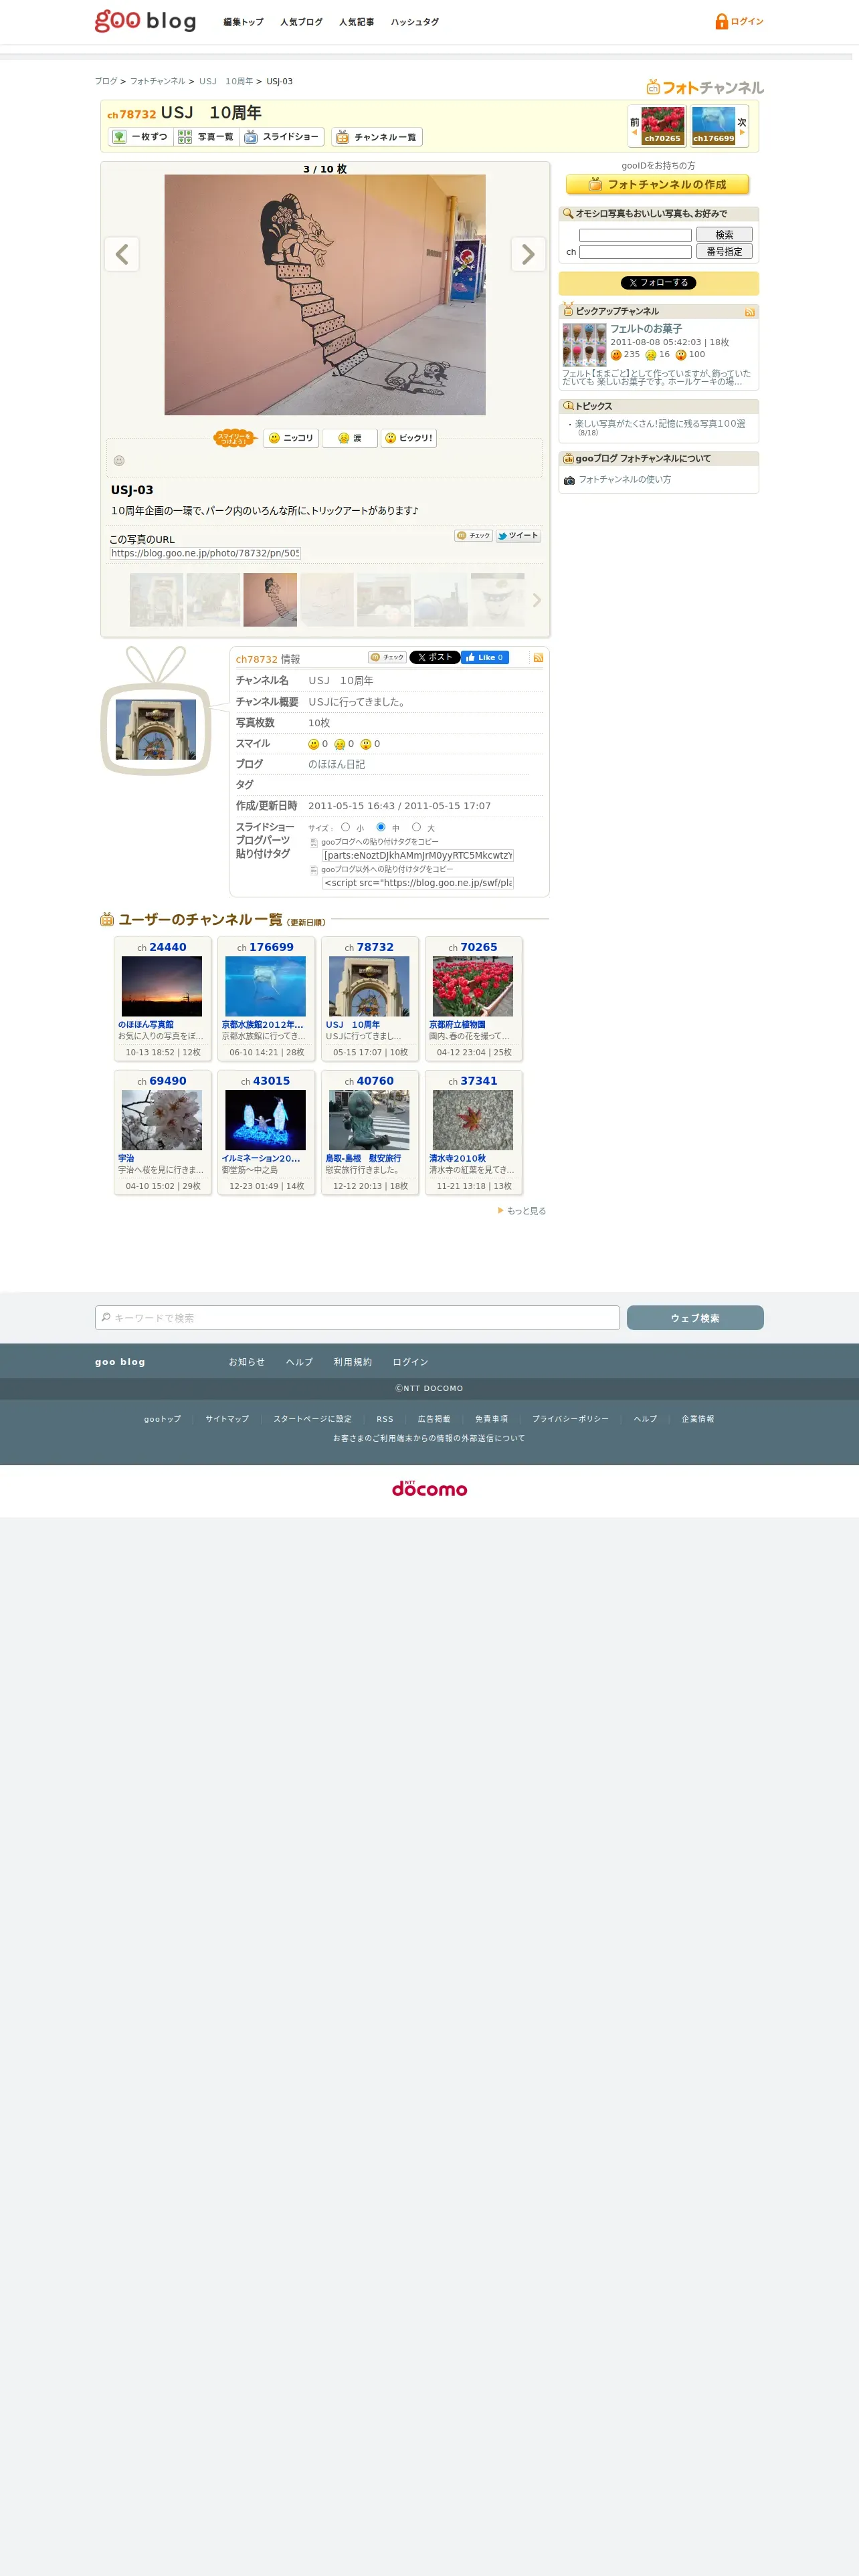Go to previous channel ch70265 thumbnail

point(662,126)
